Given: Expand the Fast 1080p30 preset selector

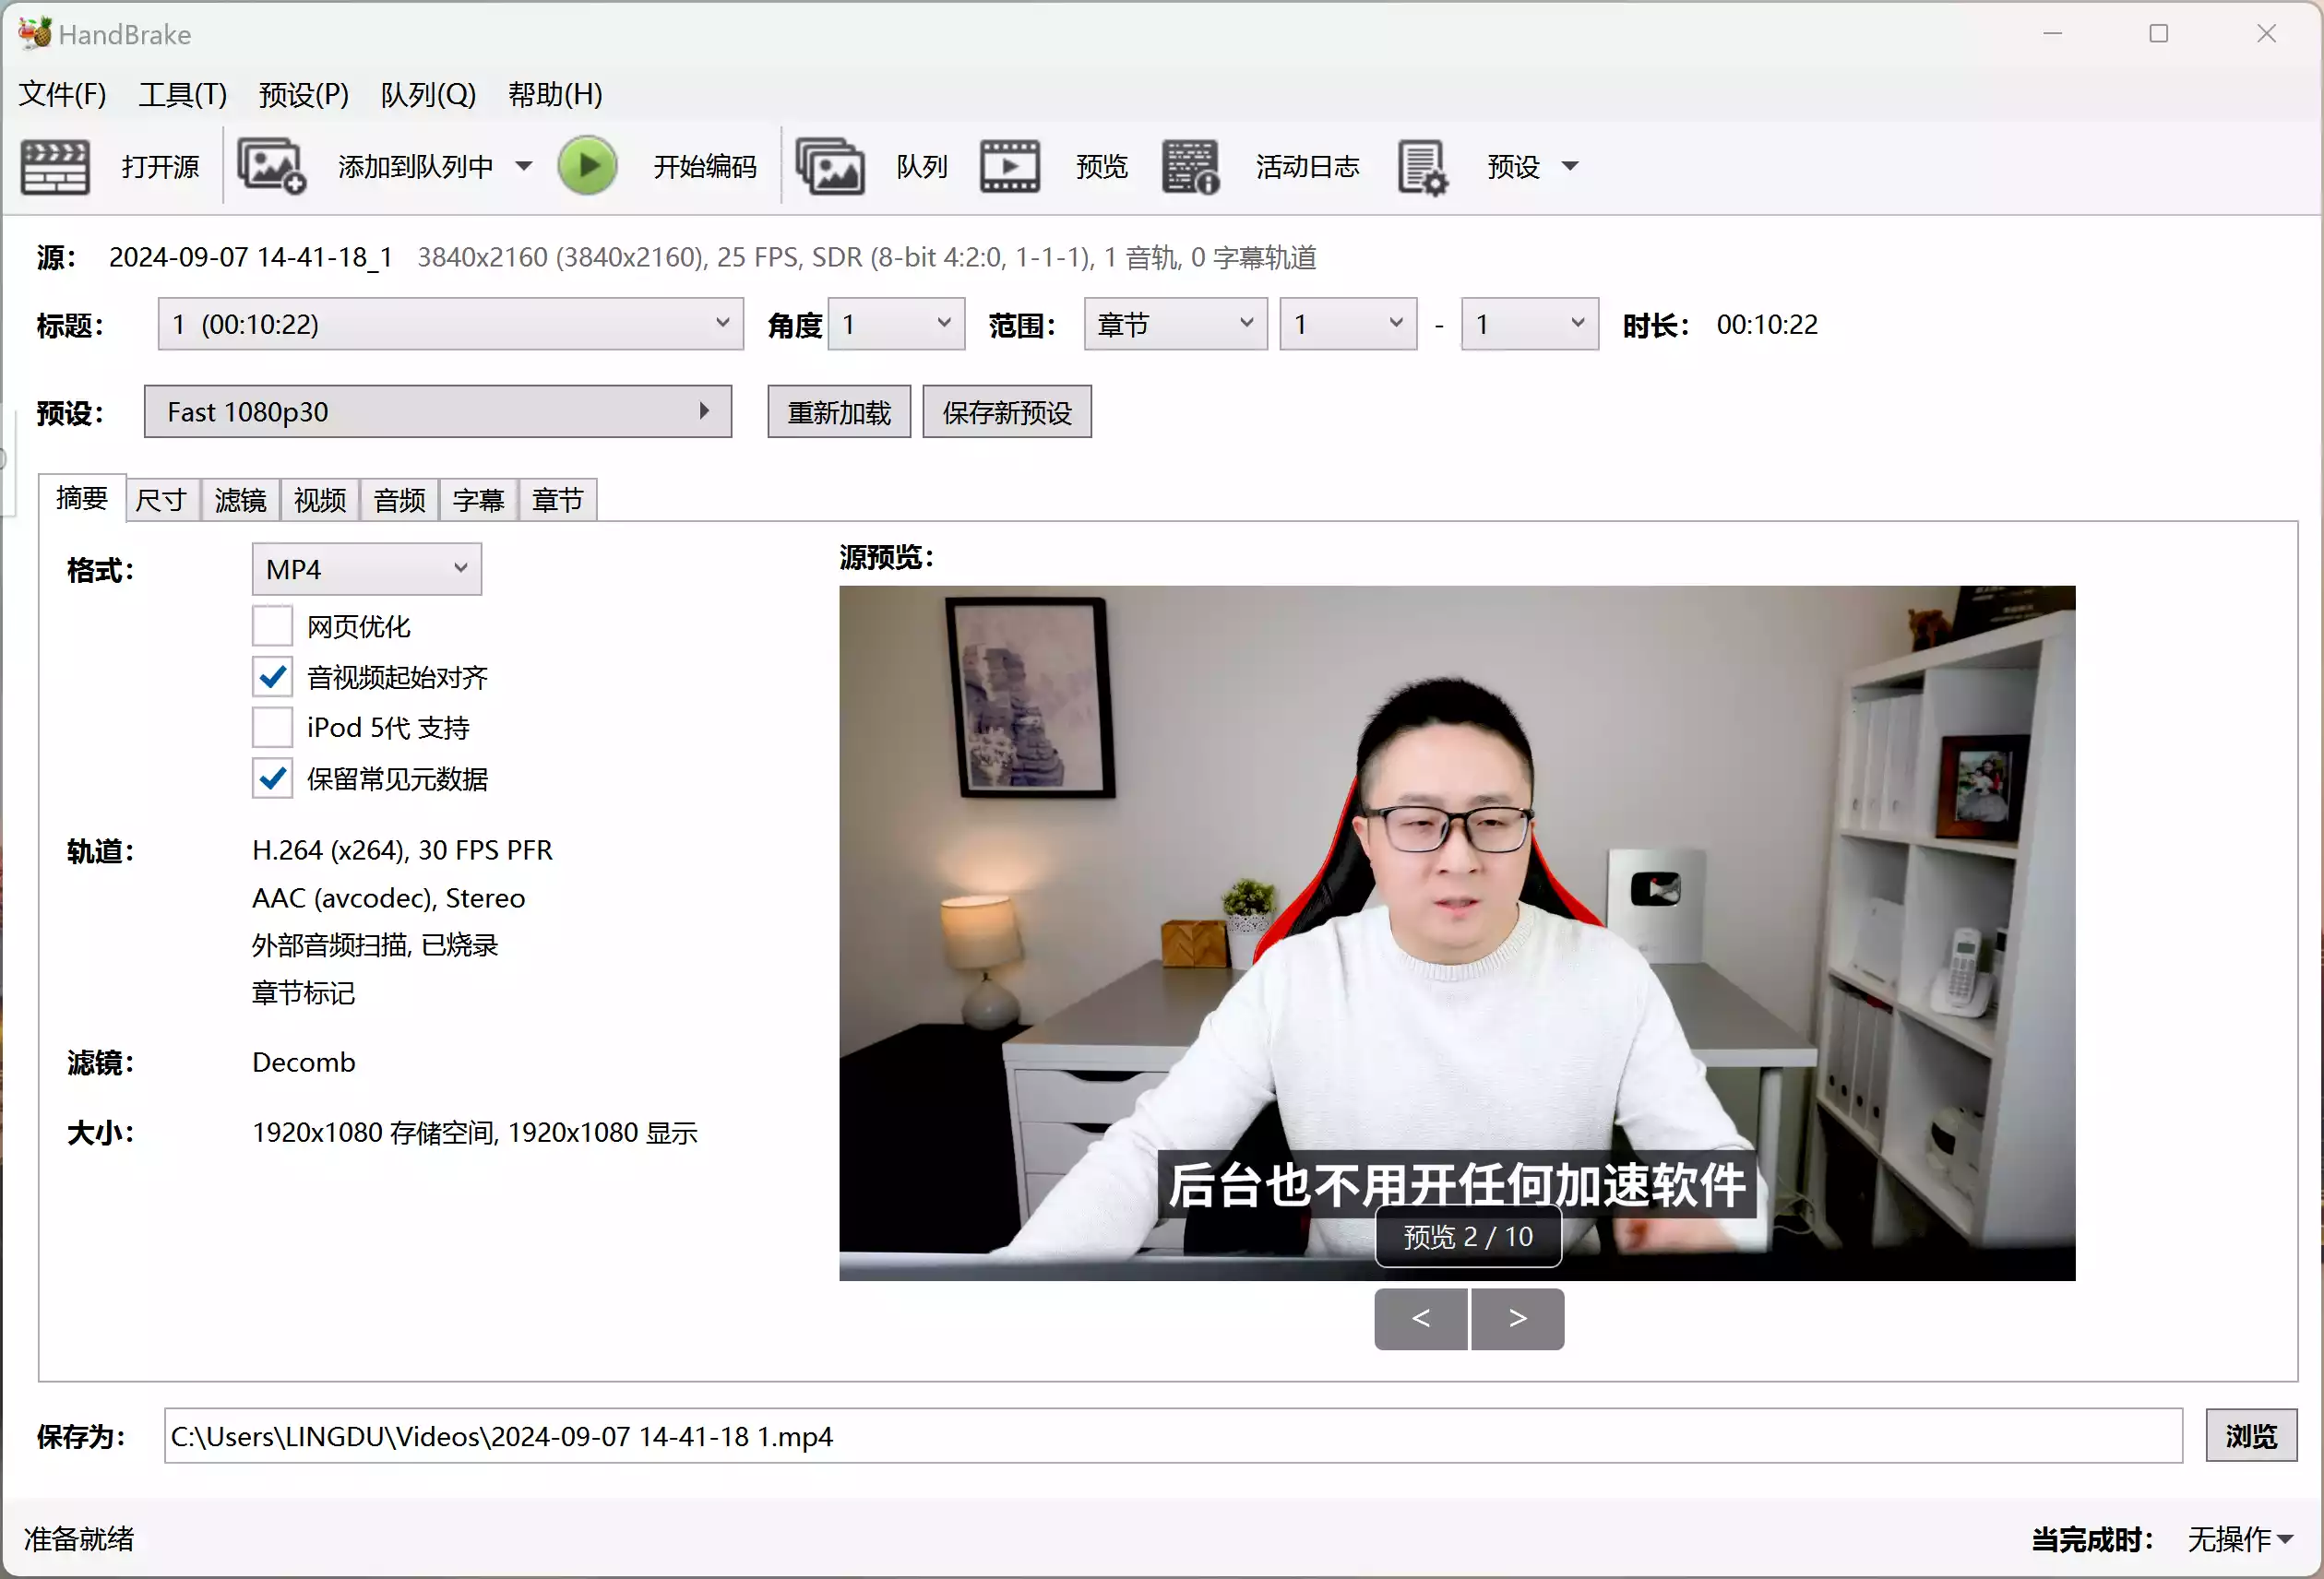Looking at the screenshot, I should tap(438, 412).
